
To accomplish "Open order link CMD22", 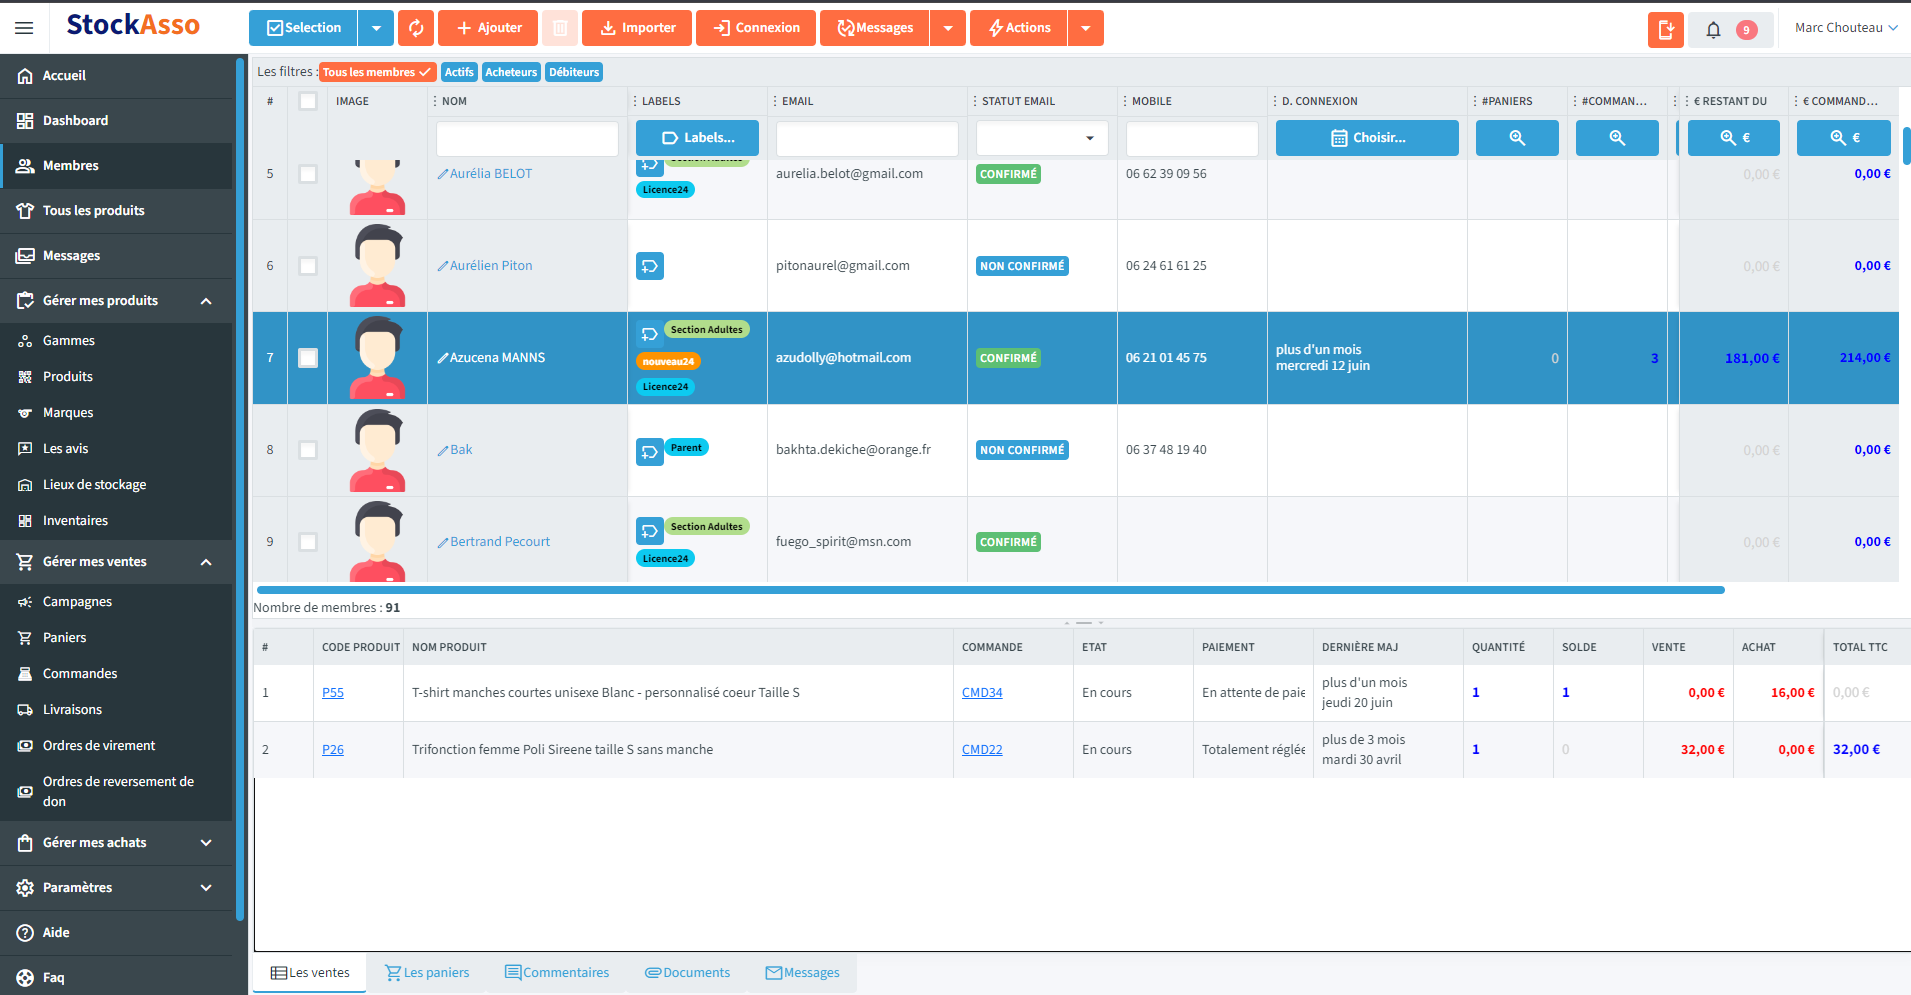I will [982, 750].
